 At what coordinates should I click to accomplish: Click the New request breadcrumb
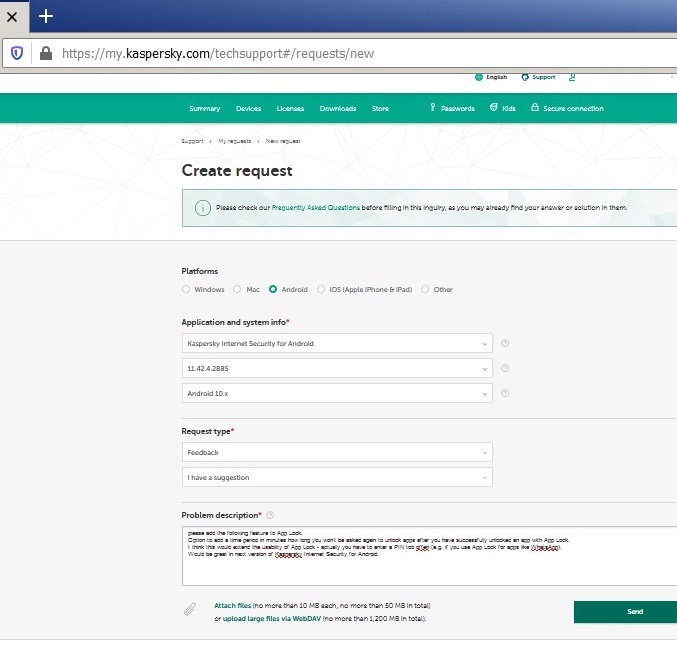pos(283,141)
